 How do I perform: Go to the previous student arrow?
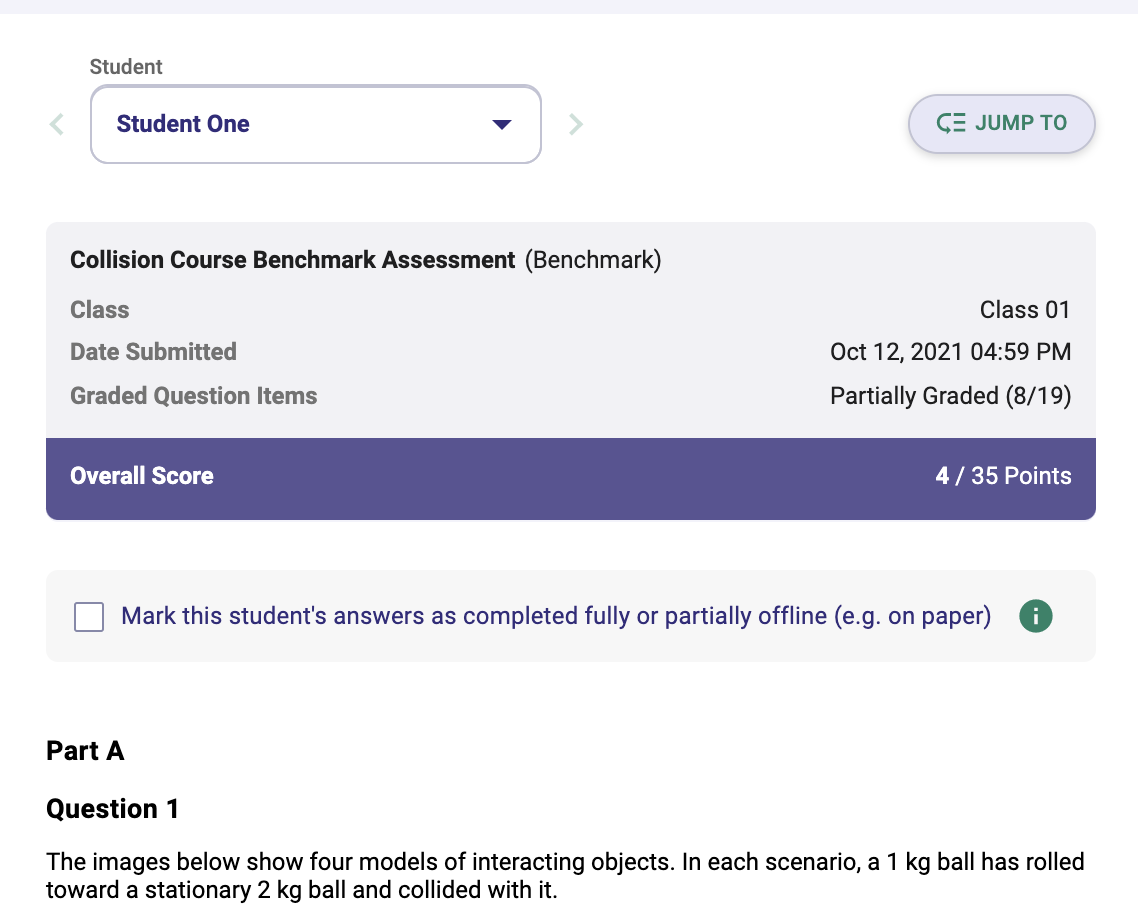(x=57, y=124)
